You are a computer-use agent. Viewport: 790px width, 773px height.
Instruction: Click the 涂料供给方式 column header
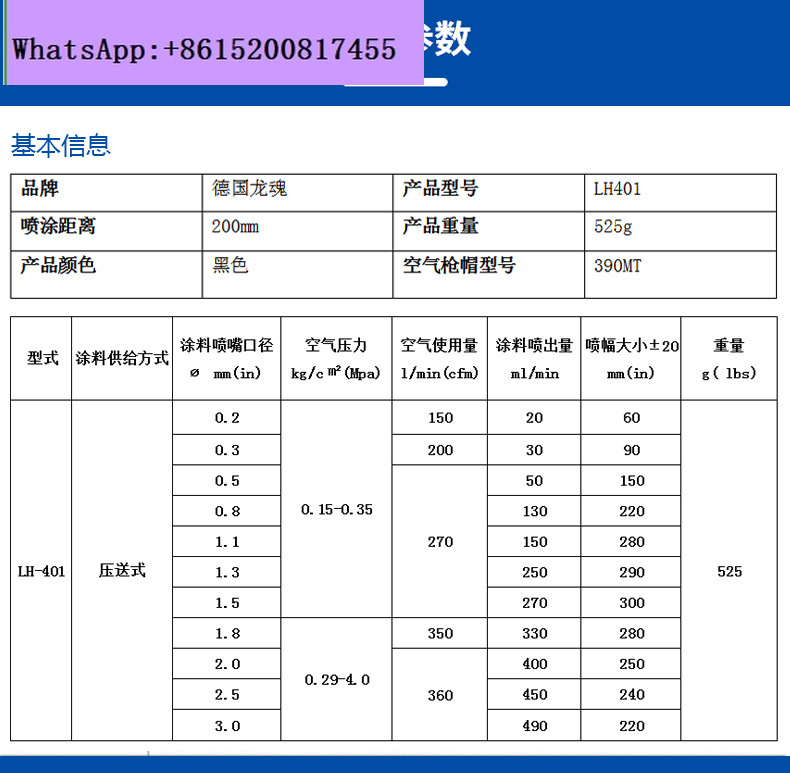[122, 359]
